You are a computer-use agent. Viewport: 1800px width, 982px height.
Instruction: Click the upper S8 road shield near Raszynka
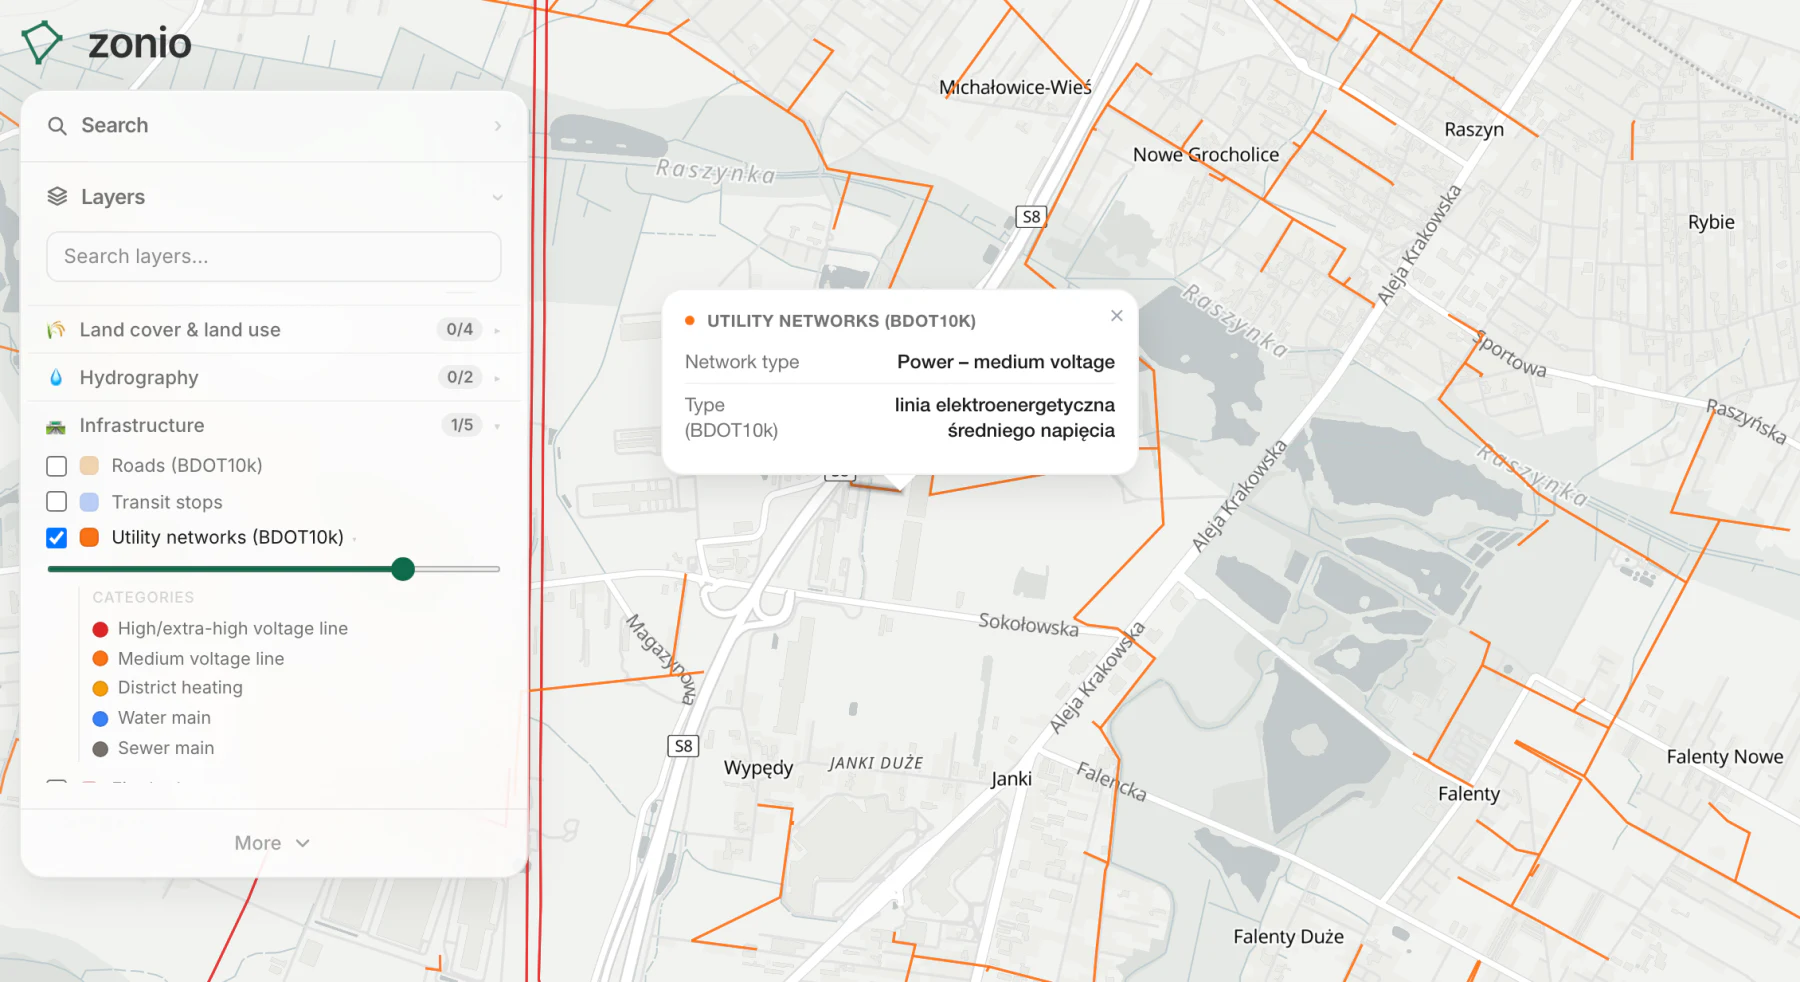(1031, 217)
